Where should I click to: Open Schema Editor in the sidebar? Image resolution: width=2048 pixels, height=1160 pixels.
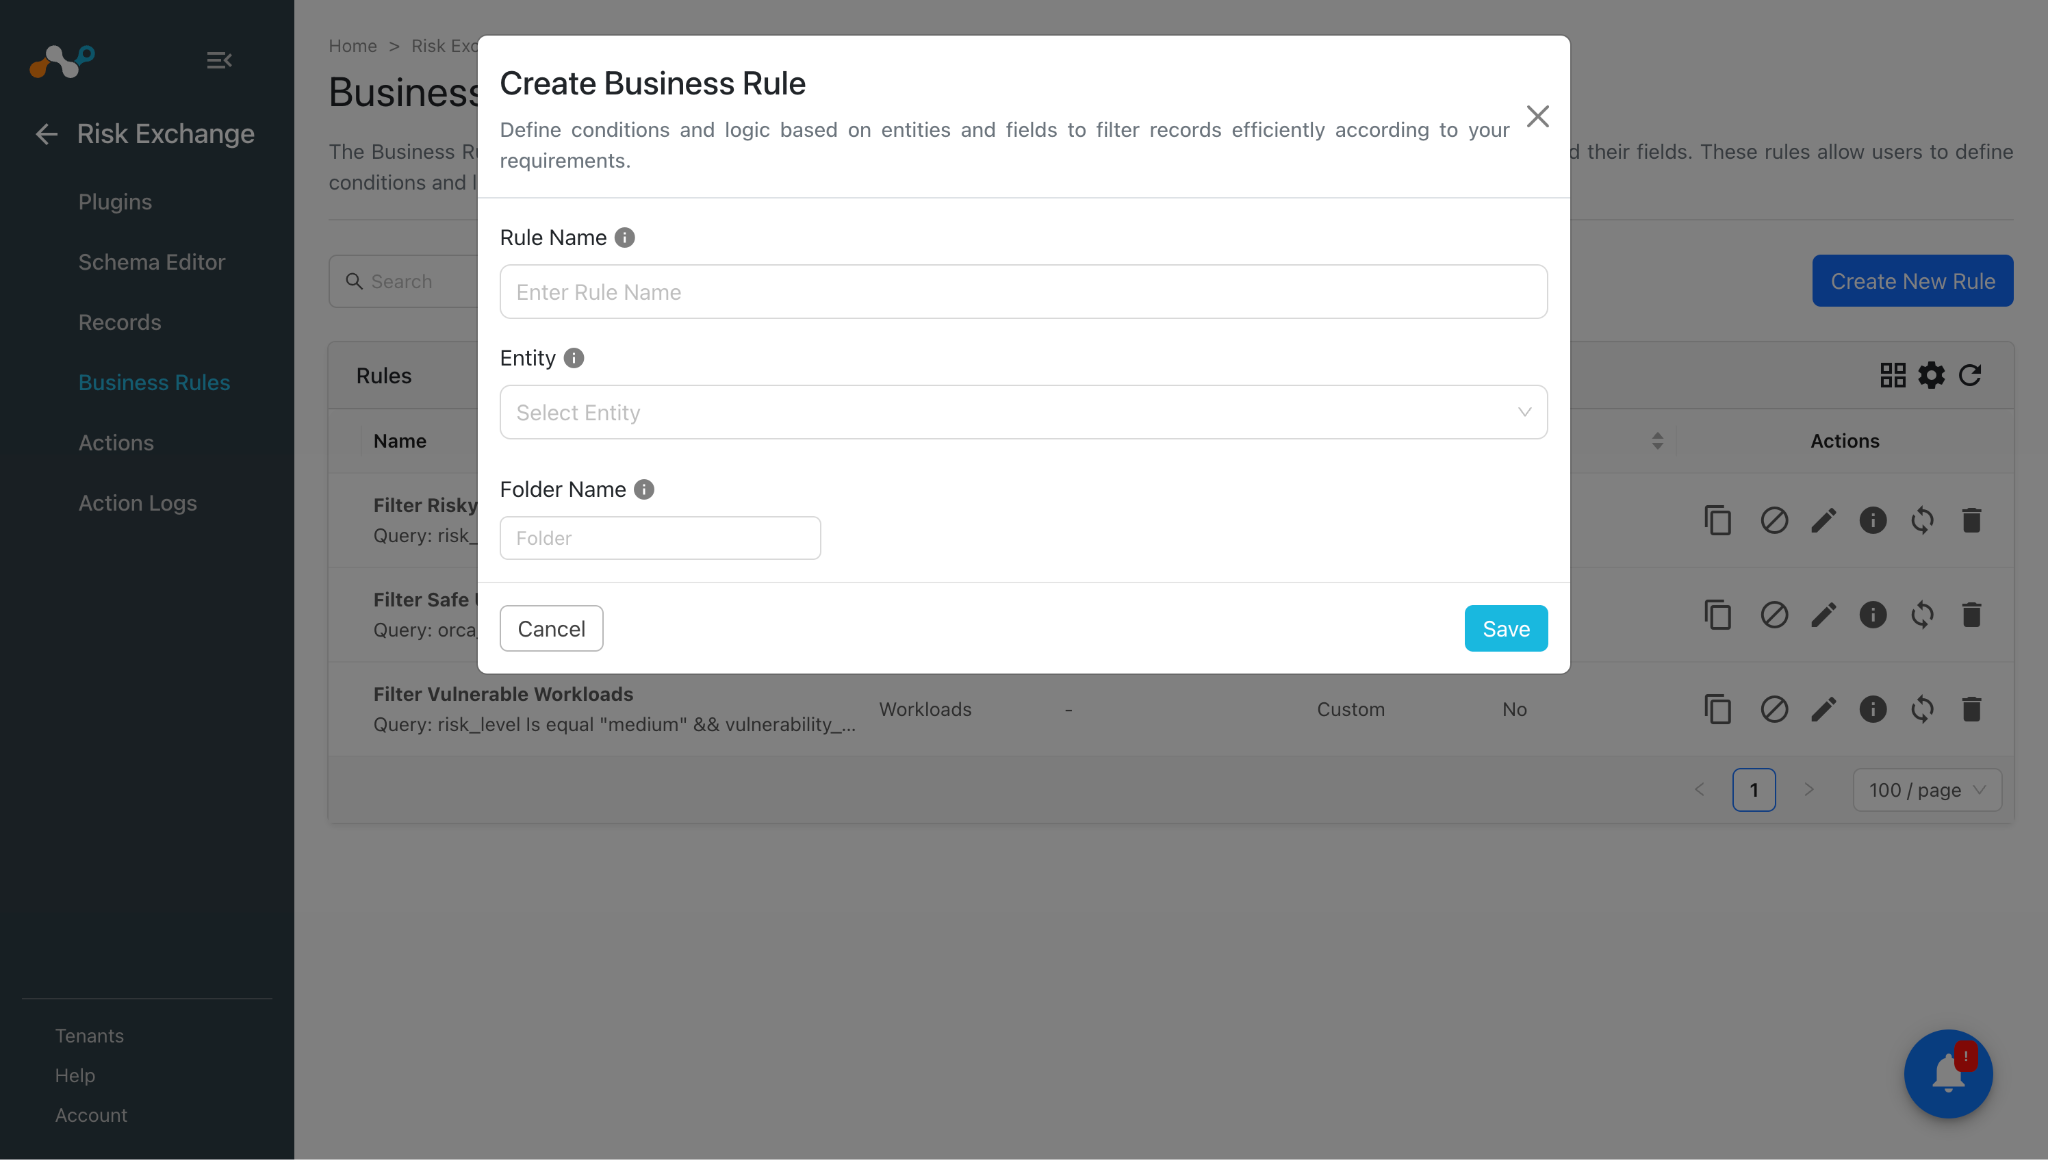pyautogui.click(x=152, y=262)
